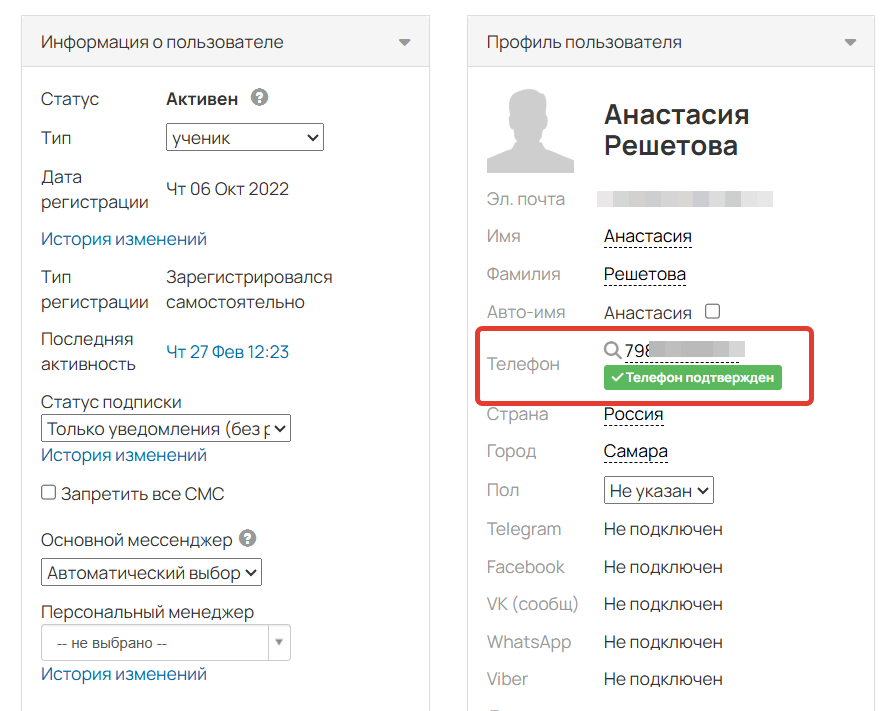The image size is (890, 711).
Task: Collapse the Информация о пользователе panel
Action: [405, 42]
